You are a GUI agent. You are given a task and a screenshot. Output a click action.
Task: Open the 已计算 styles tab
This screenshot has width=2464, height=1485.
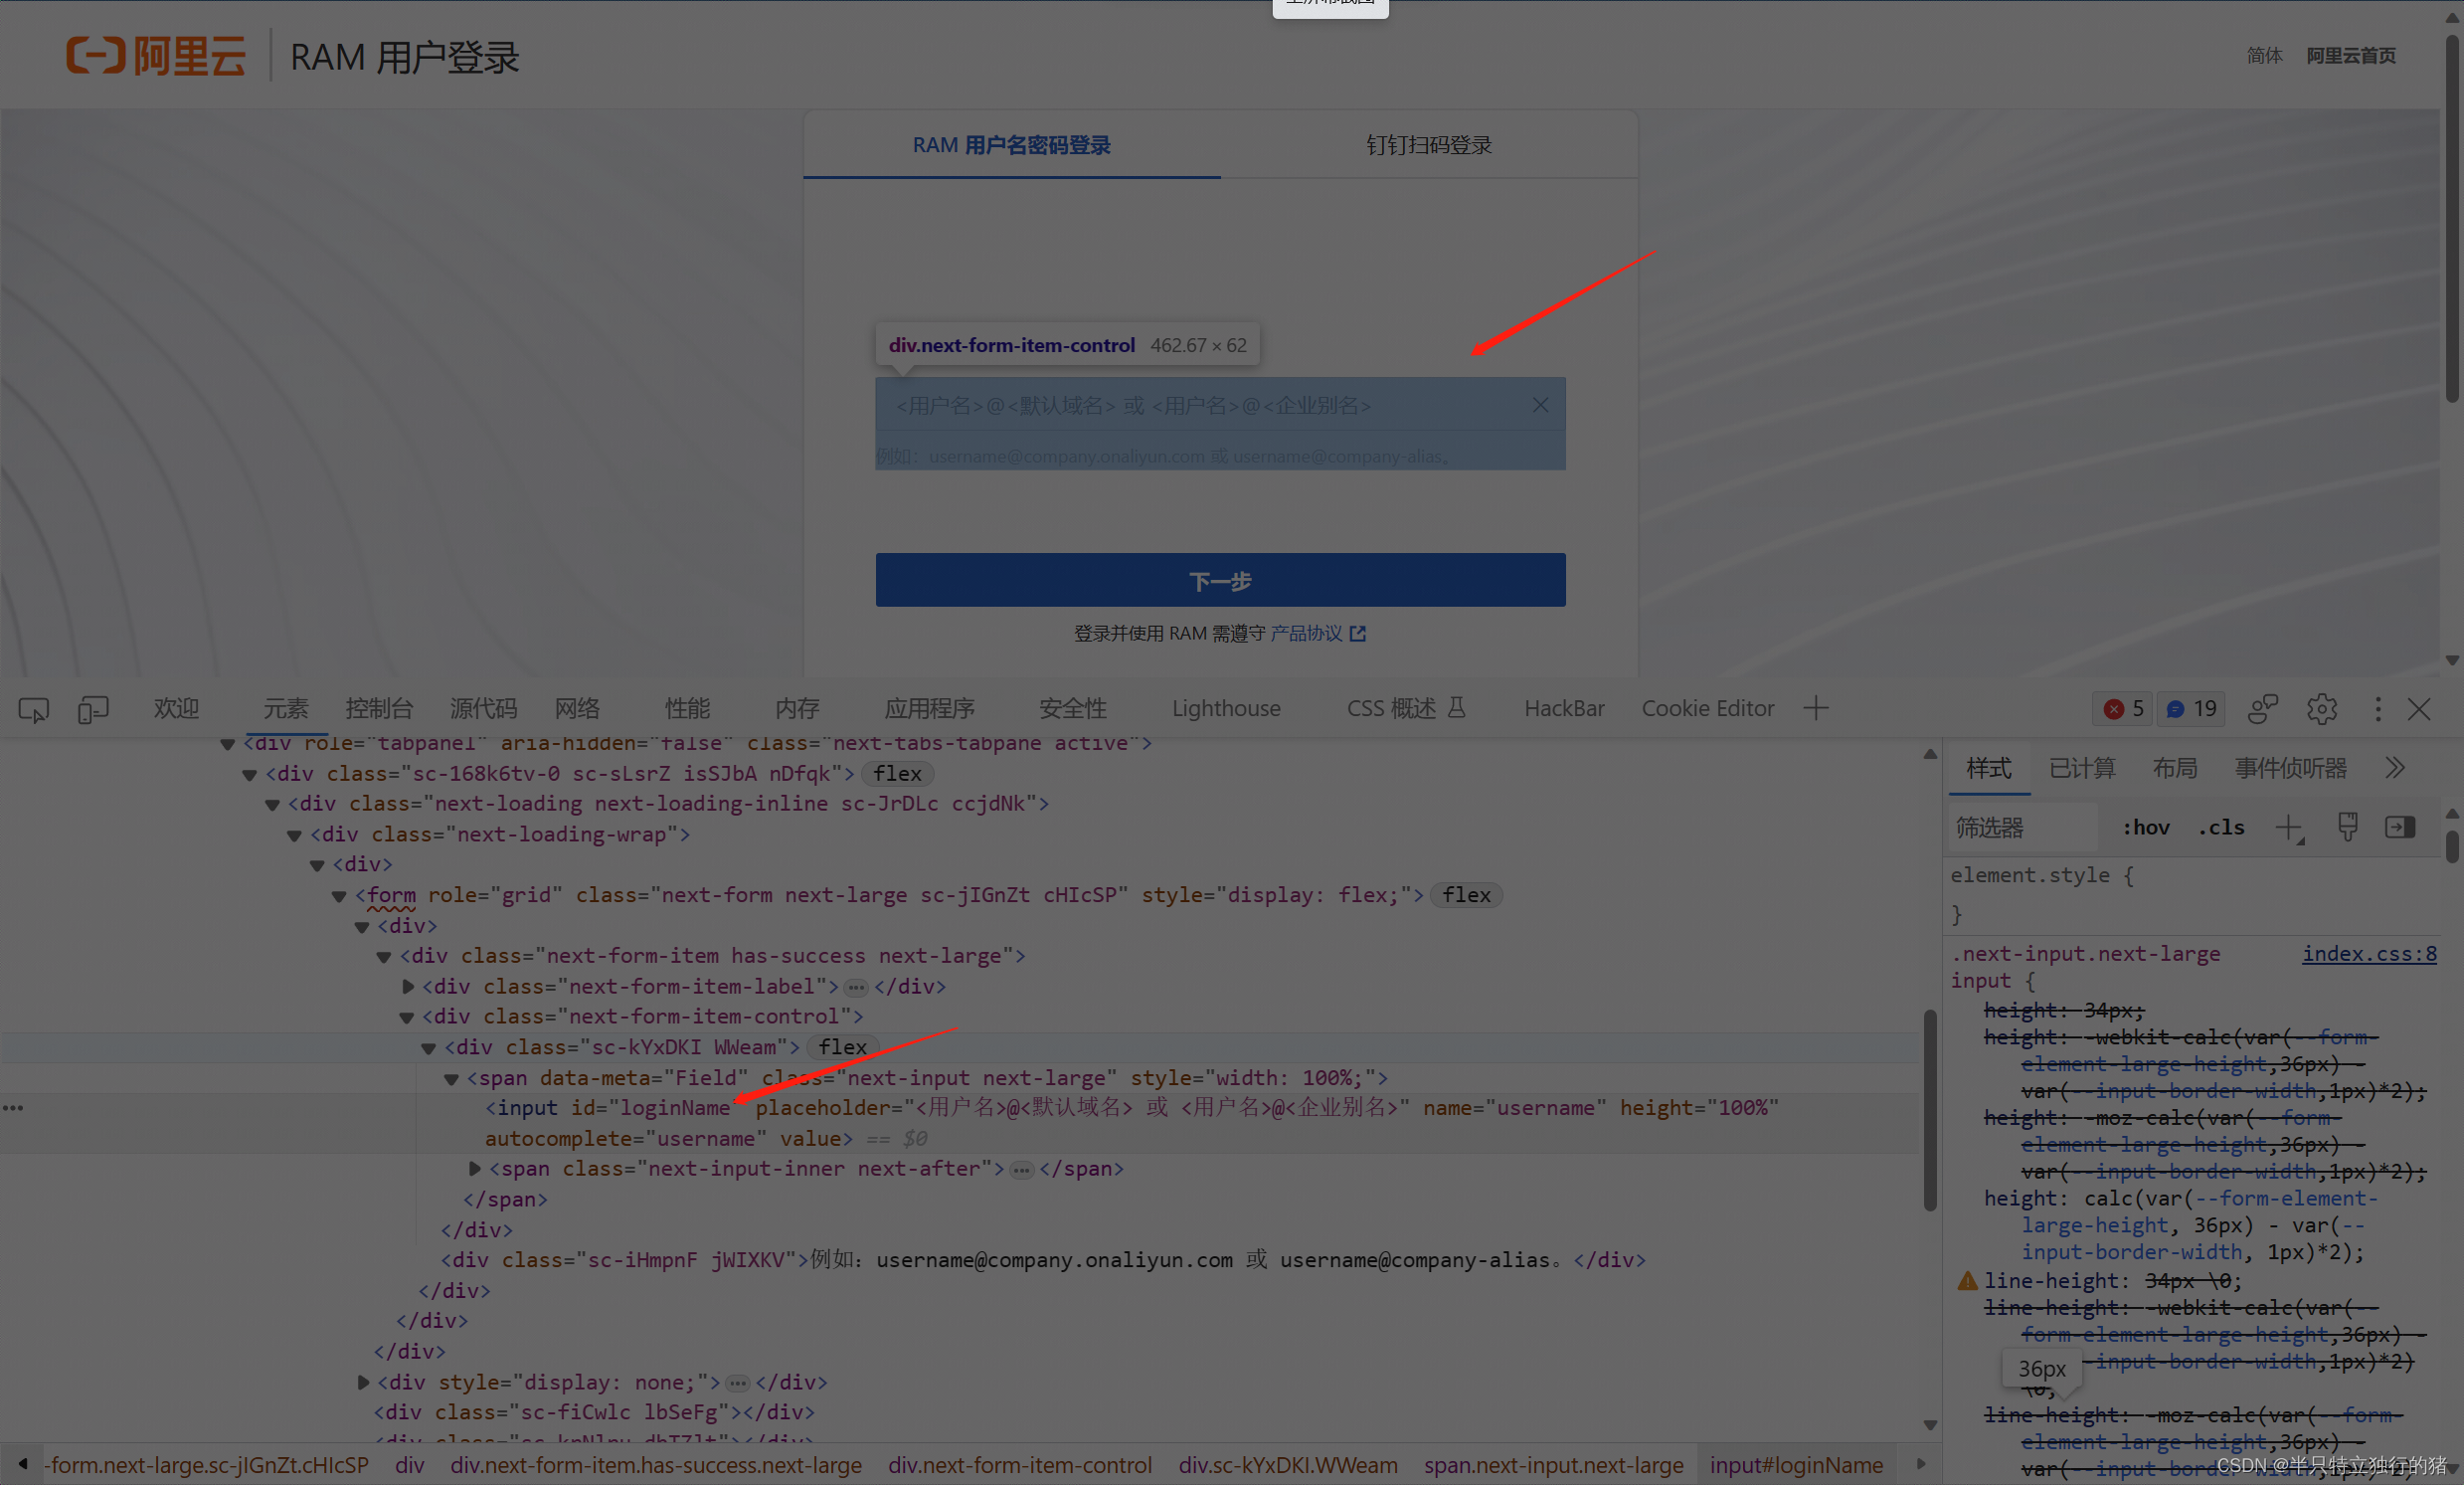[x=2082, y=768]
